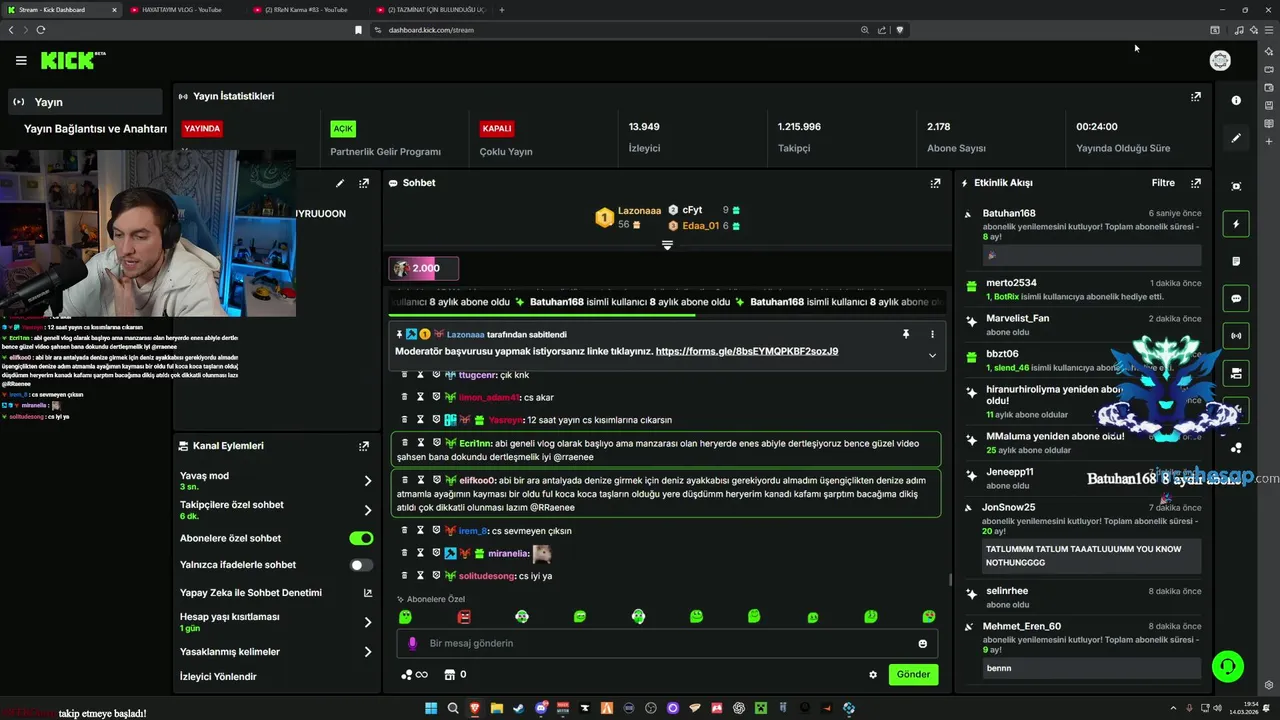Pop out the Kanal Eylemleri panel
The width and height of the screenshot is (1280, 720).
[x=364, y=446]
